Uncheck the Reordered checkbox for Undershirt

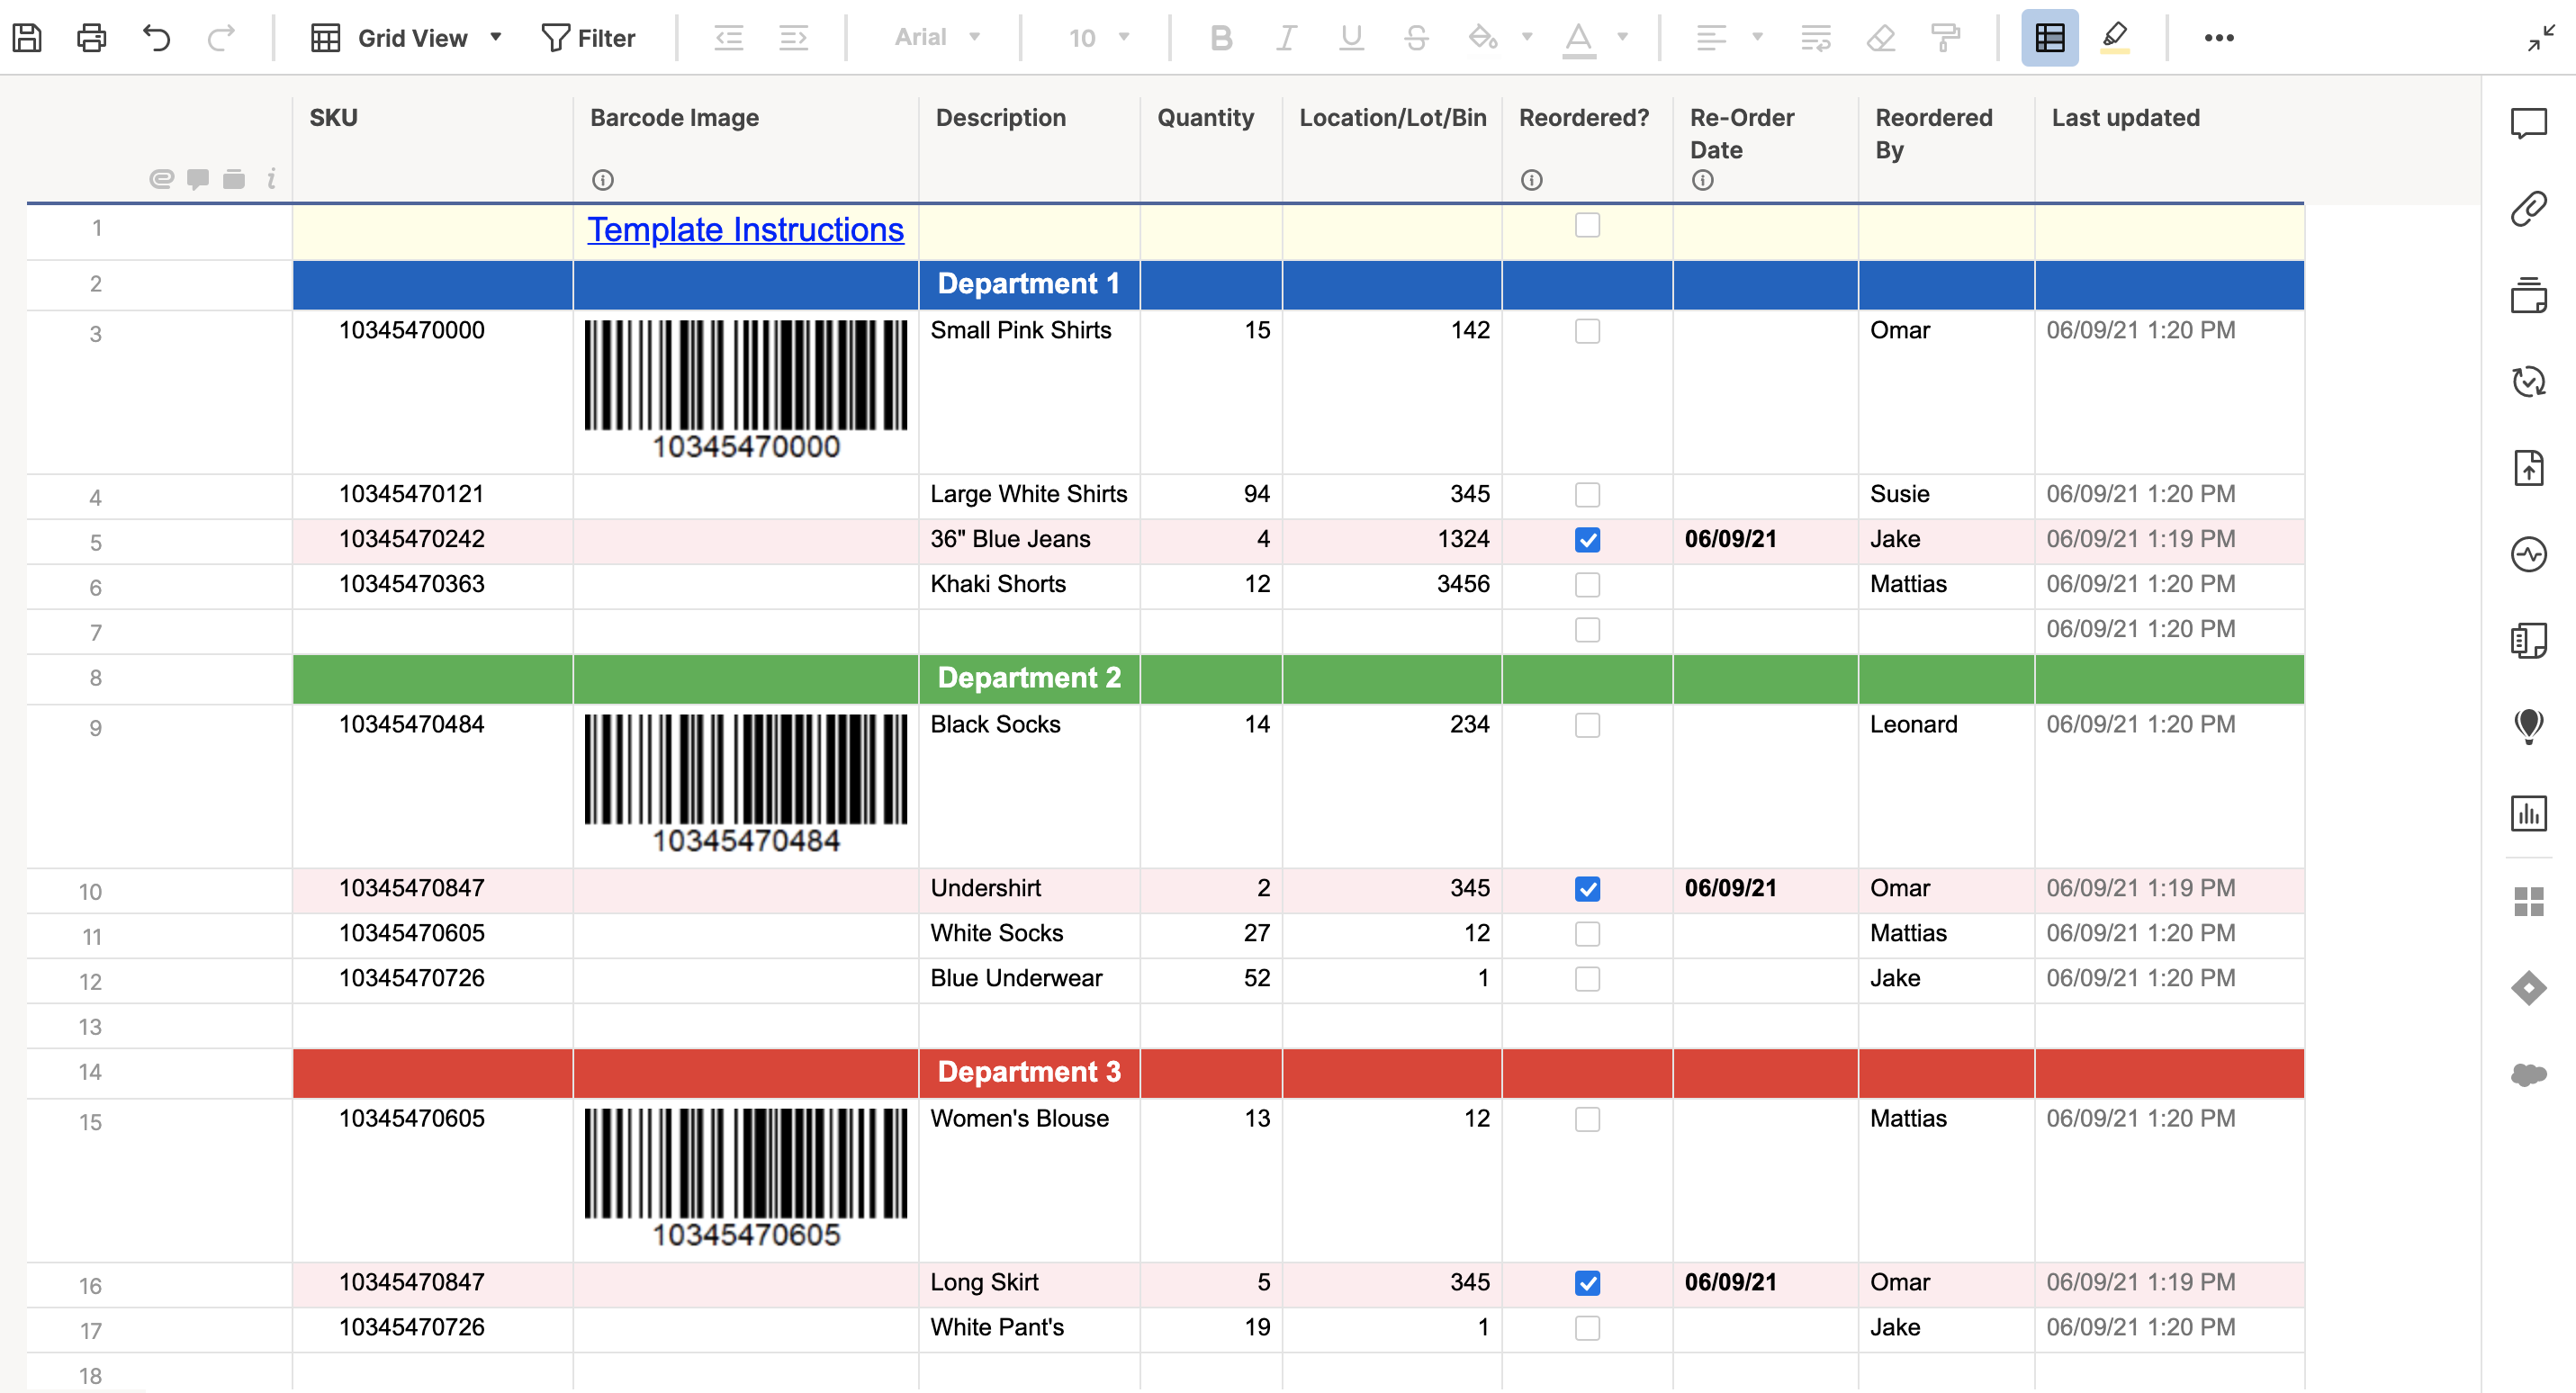1587,888
